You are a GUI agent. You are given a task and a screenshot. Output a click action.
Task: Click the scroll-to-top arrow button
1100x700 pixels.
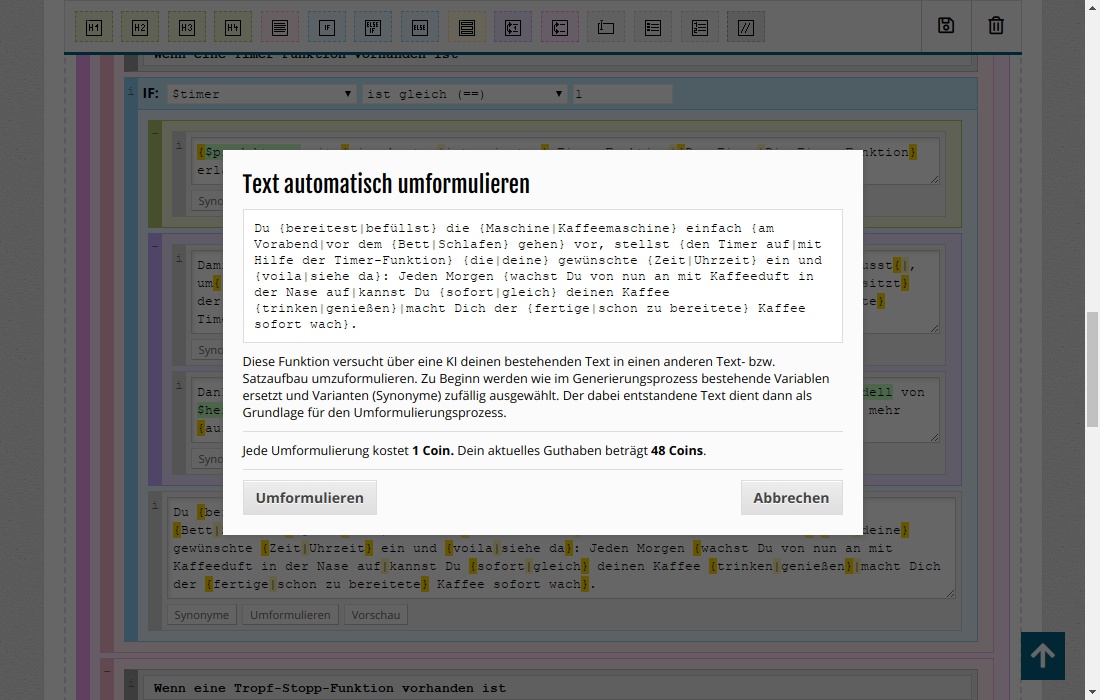tap(1042, 656)
